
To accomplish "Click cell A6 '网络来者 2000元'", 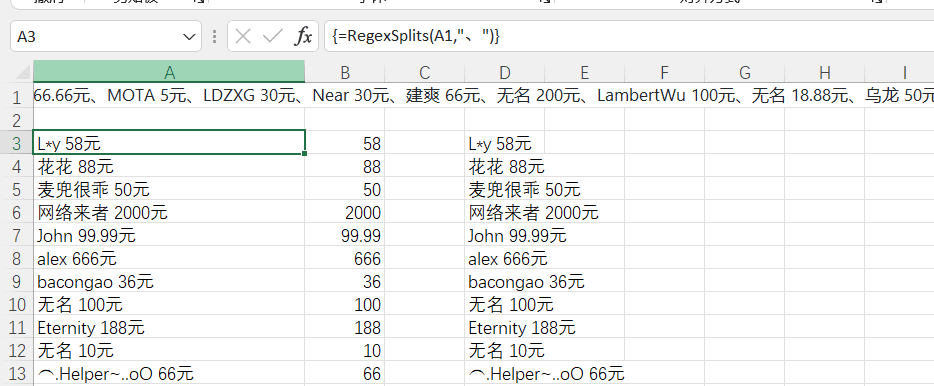I will (169, 211).
